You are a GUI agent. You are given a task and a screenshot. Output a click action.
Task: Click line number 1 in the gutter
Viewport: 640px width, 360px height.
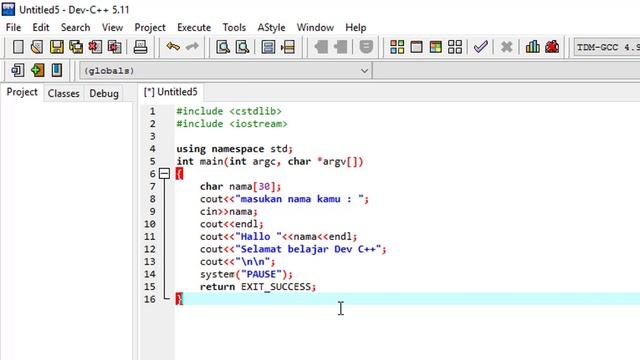pos(152,111)
